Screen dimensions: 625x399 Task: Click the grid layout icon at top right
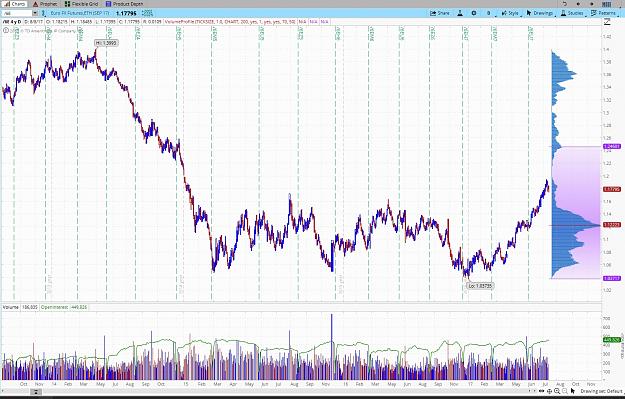pyautogui.click(x=606, y=4)
